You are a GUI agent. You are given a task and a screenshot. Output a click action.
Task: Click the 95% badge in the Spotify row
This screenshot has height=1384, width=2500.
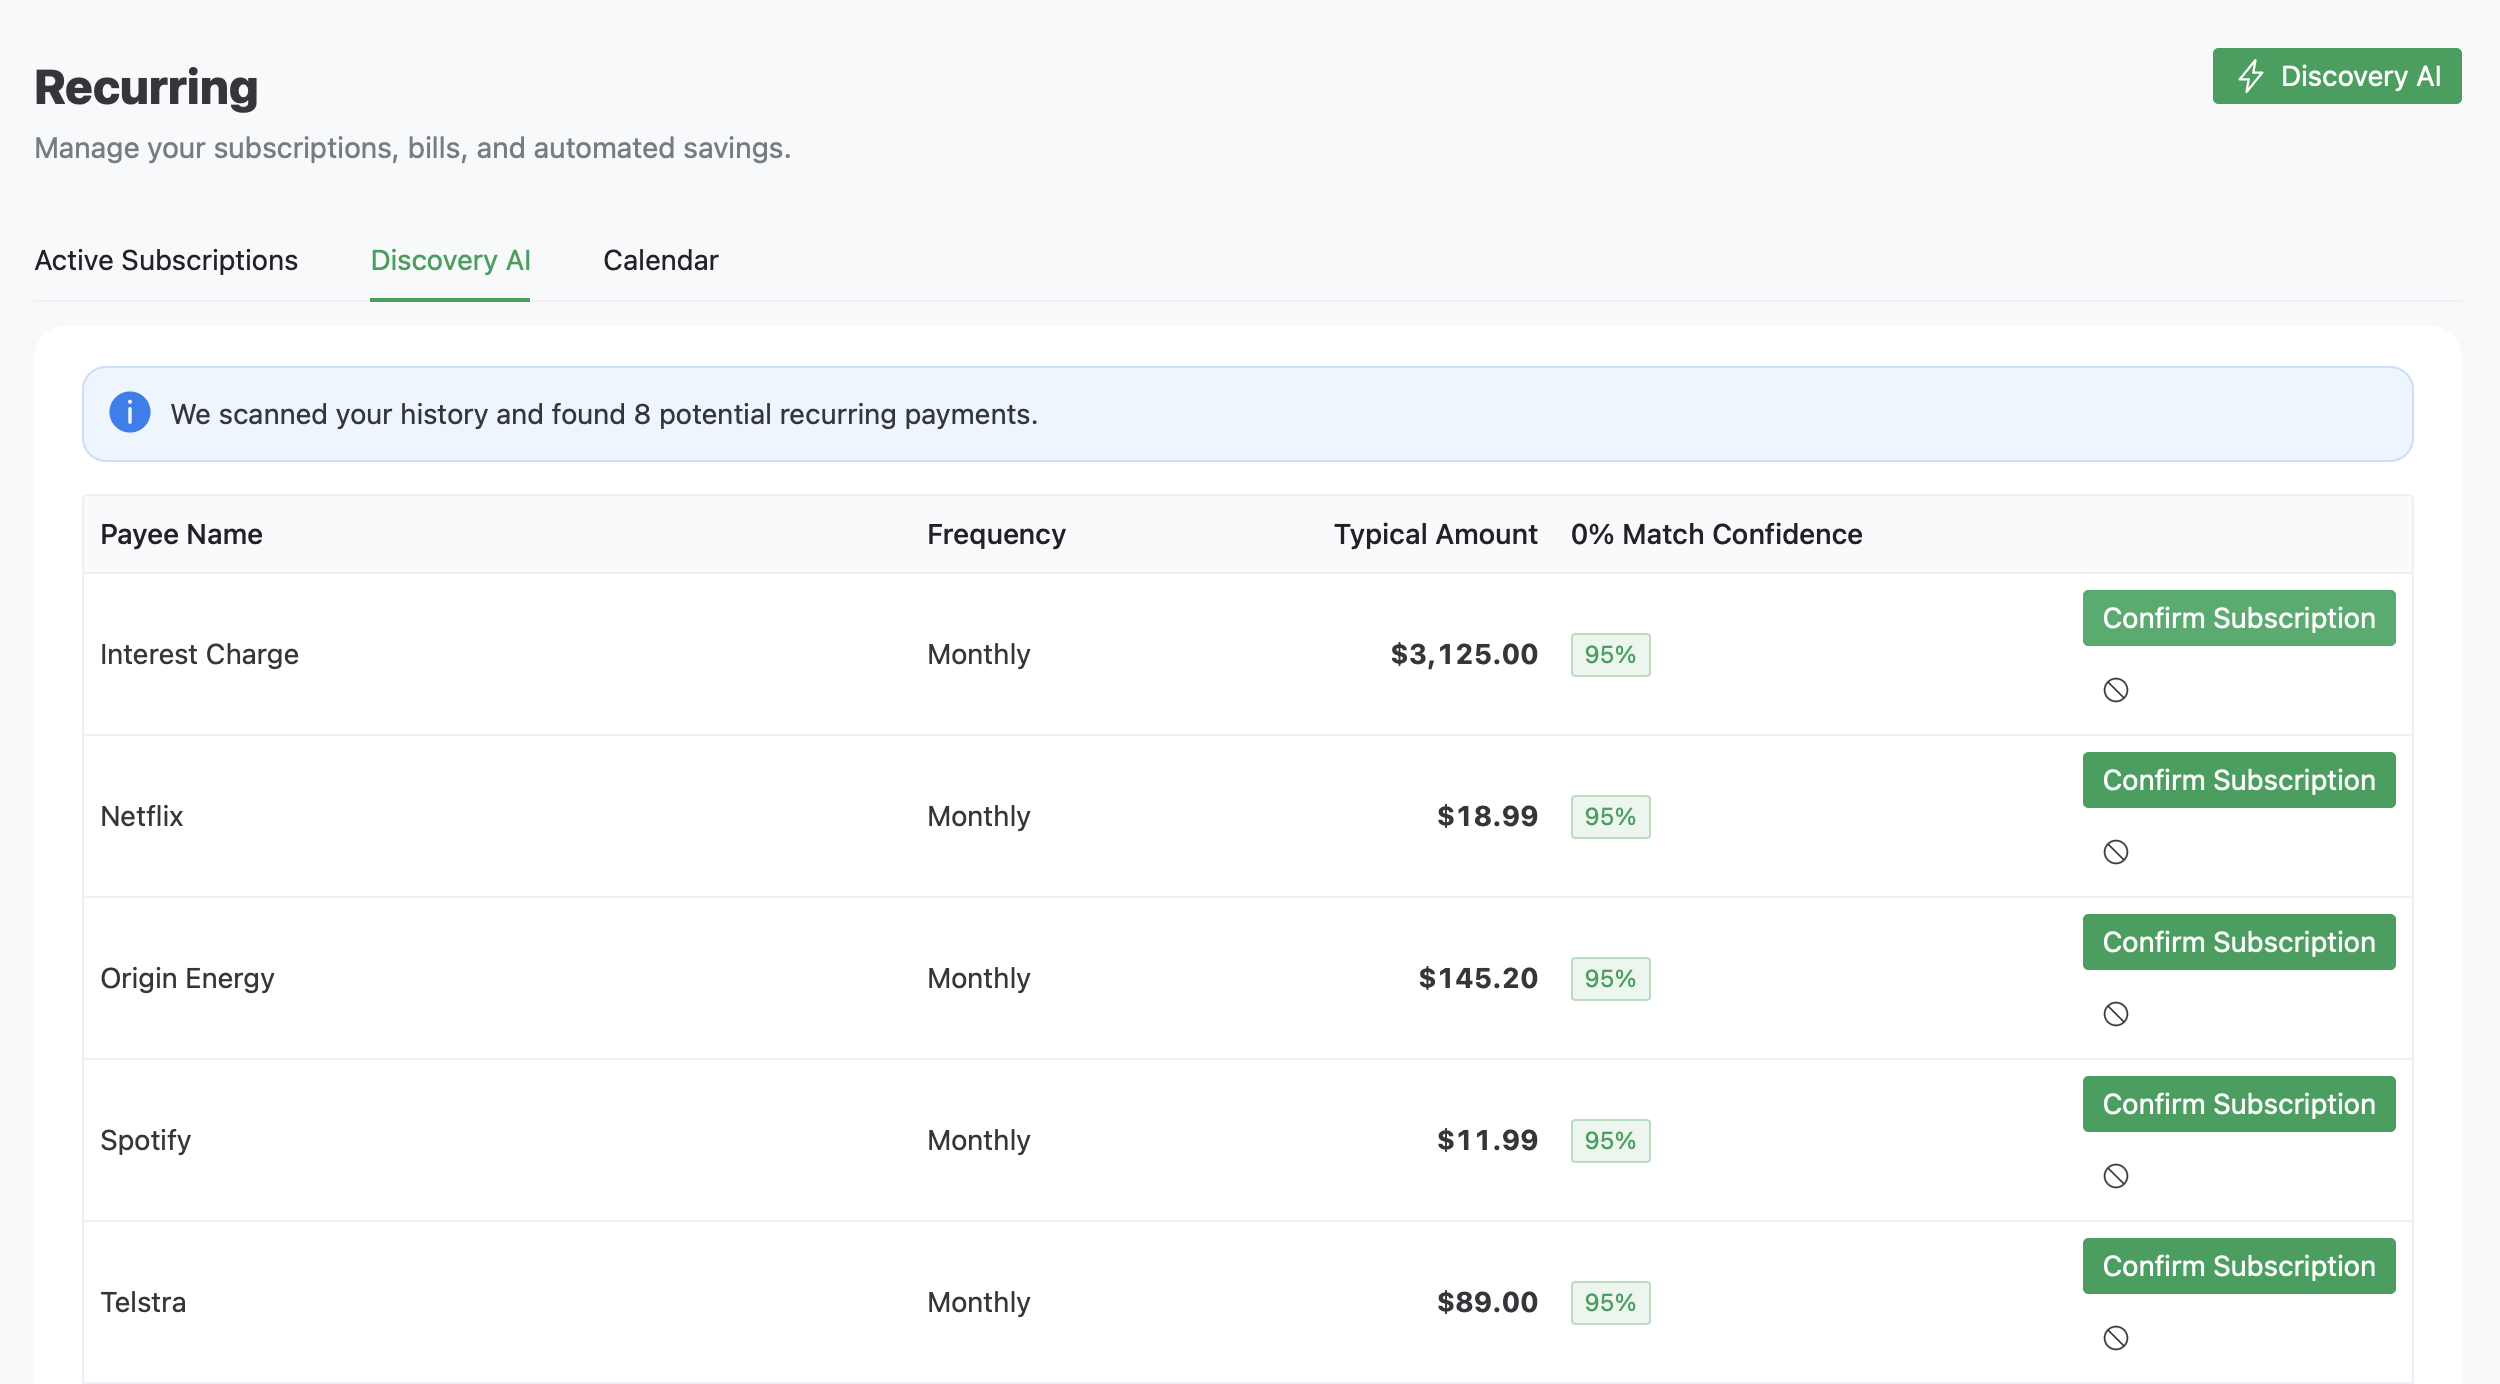(x=1610, y=1141)
